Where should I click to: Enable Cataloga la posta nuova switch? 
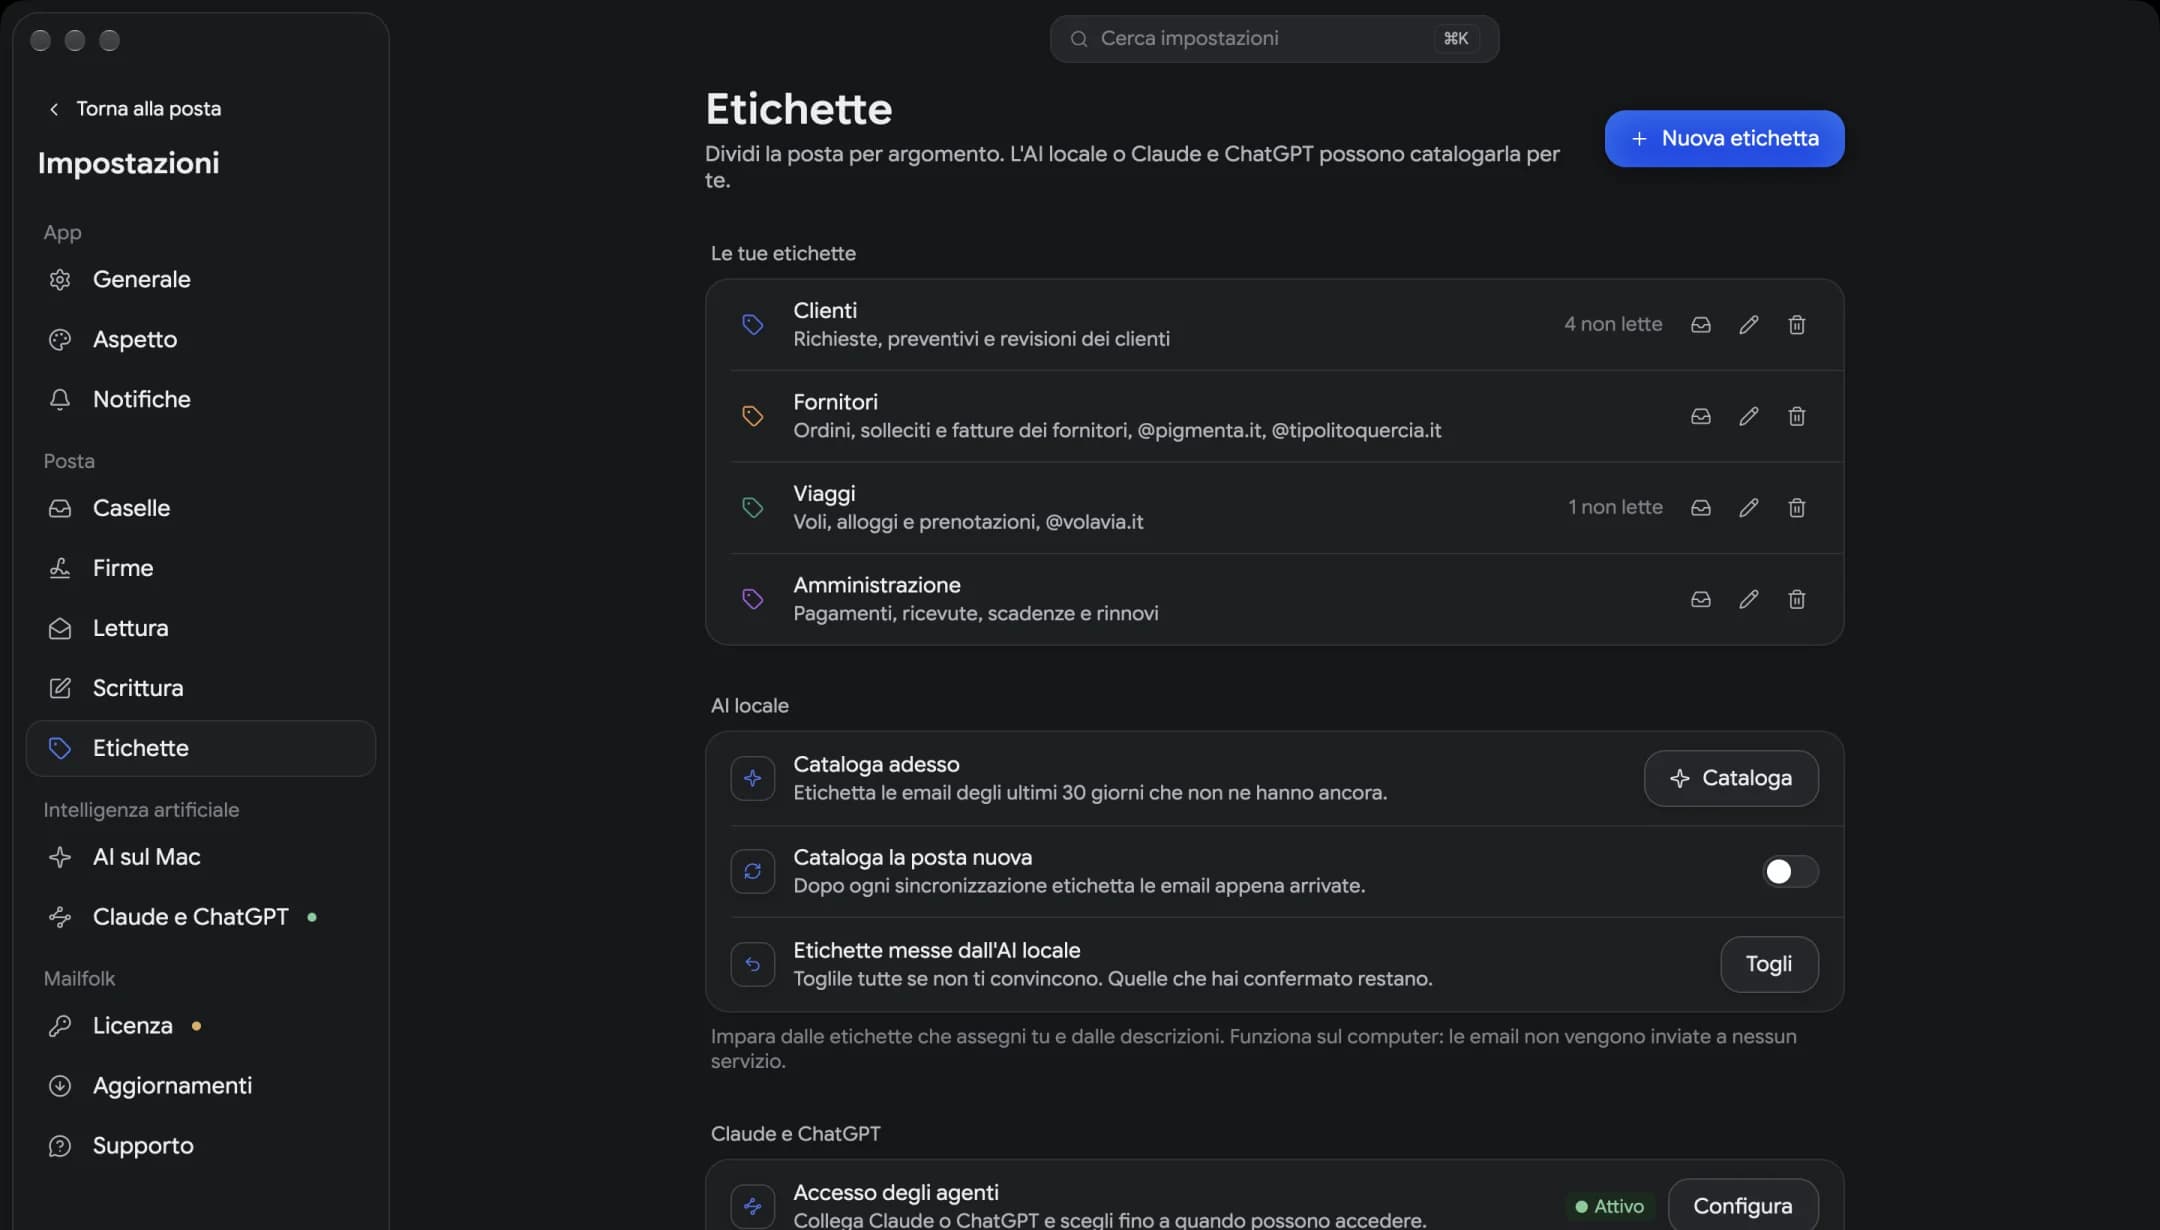click(x=1789, y=872)
